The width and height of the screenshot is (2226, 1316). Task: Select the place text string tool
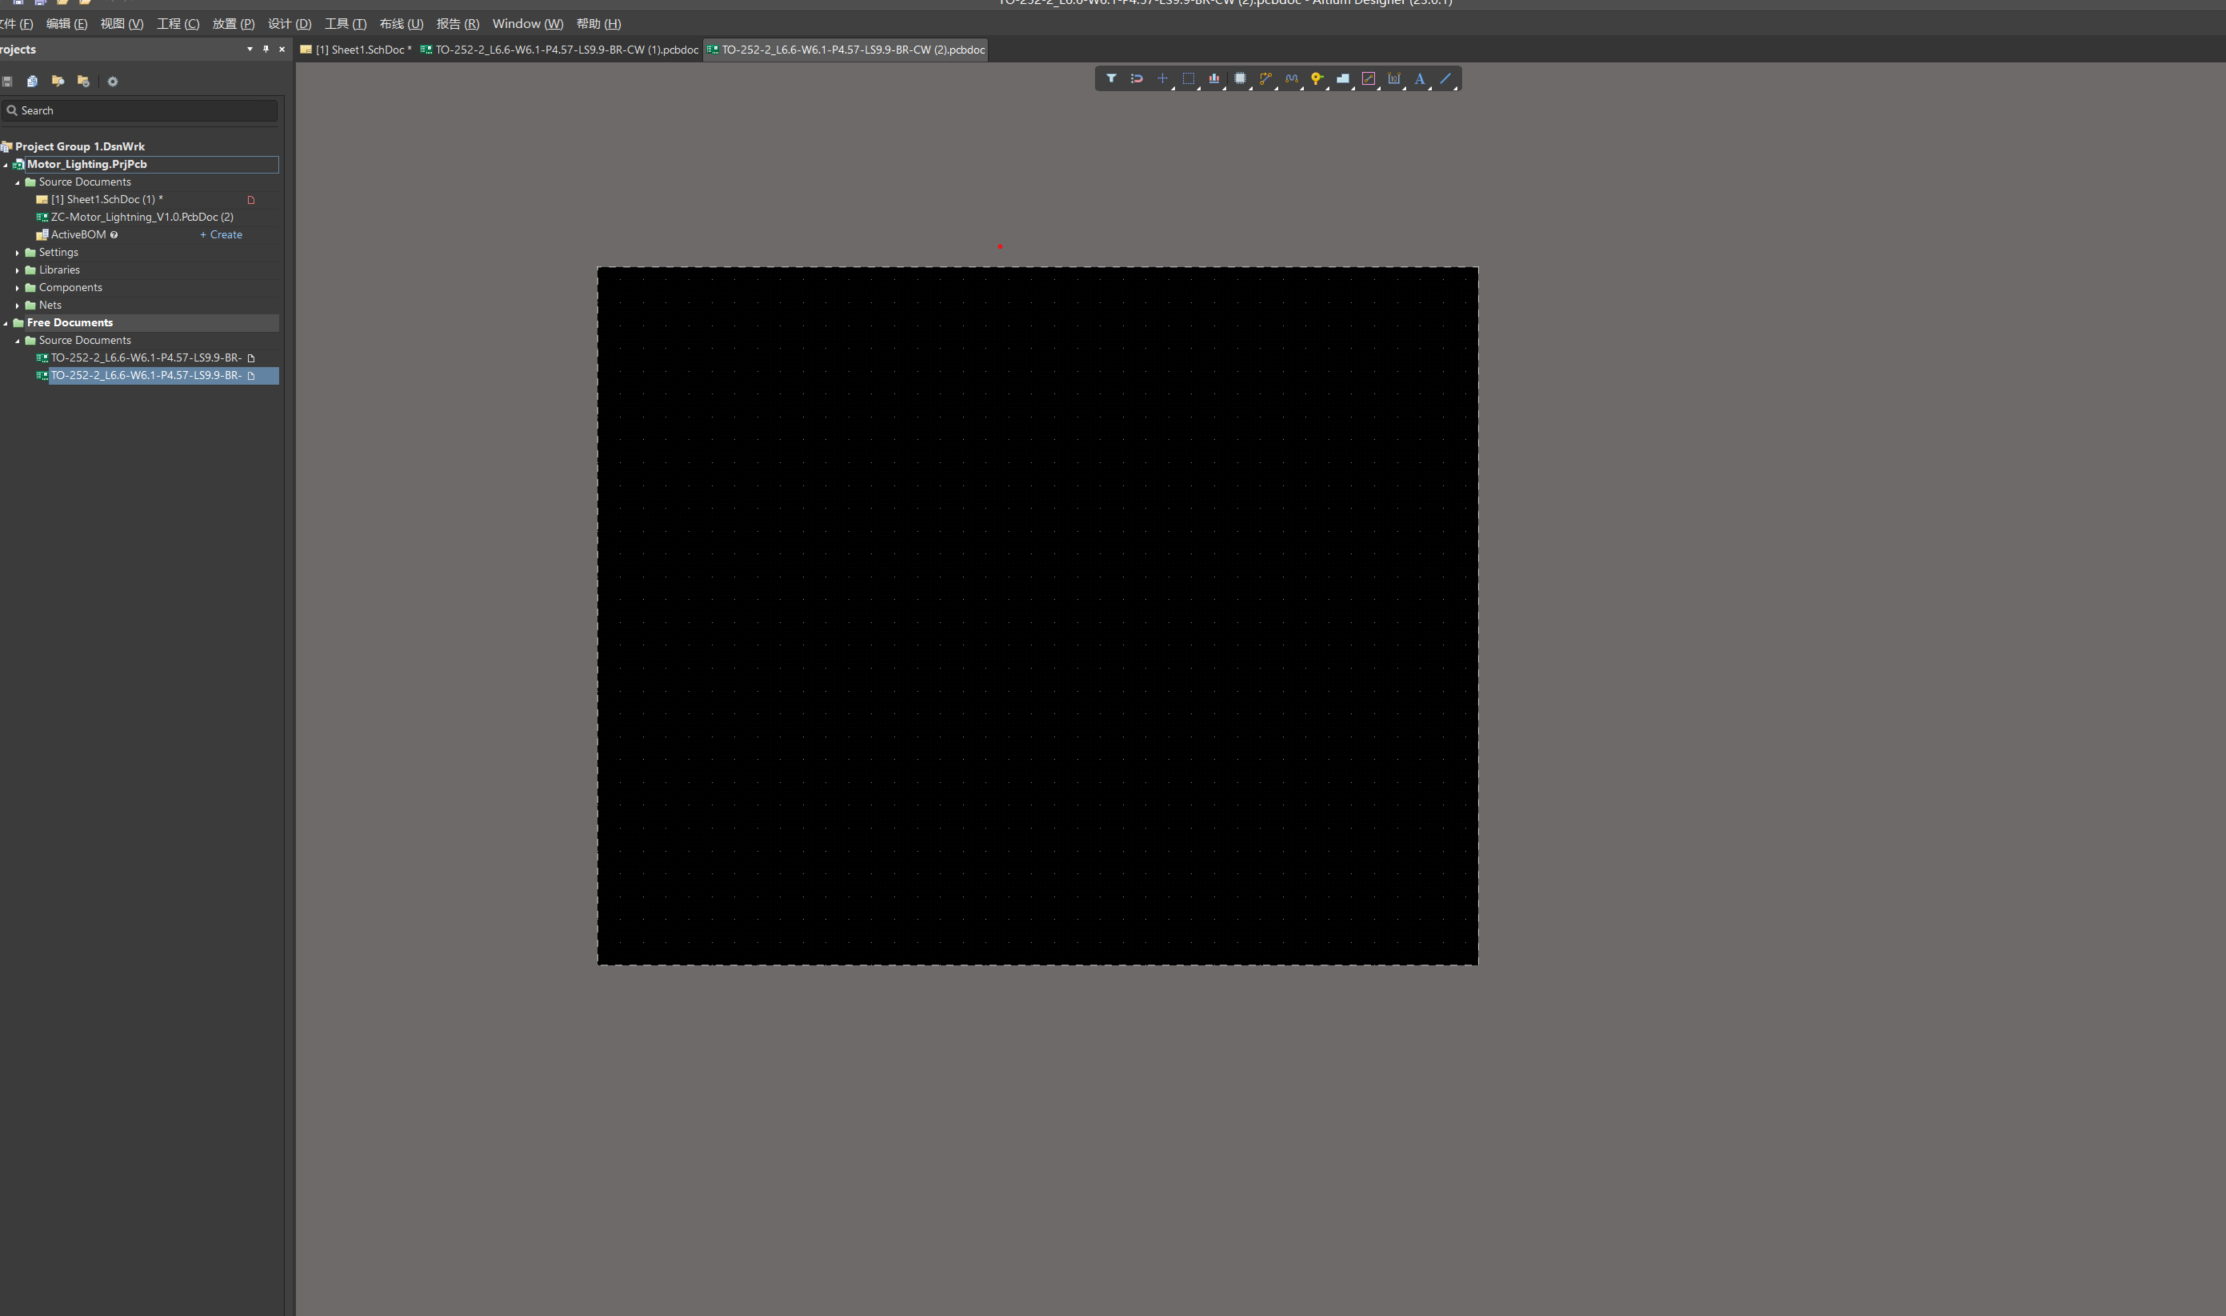[1419, 78]
